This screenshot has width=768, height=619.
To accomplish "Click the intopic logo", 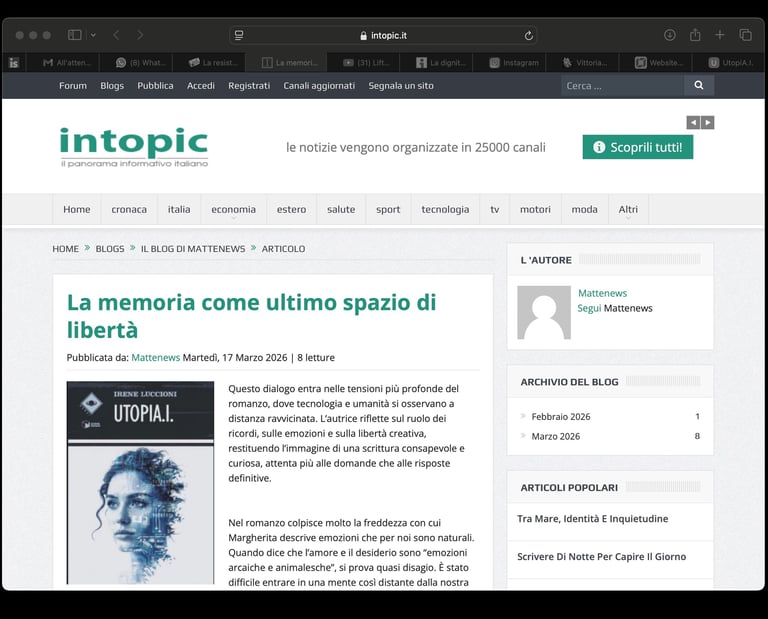I will [134, 147].
